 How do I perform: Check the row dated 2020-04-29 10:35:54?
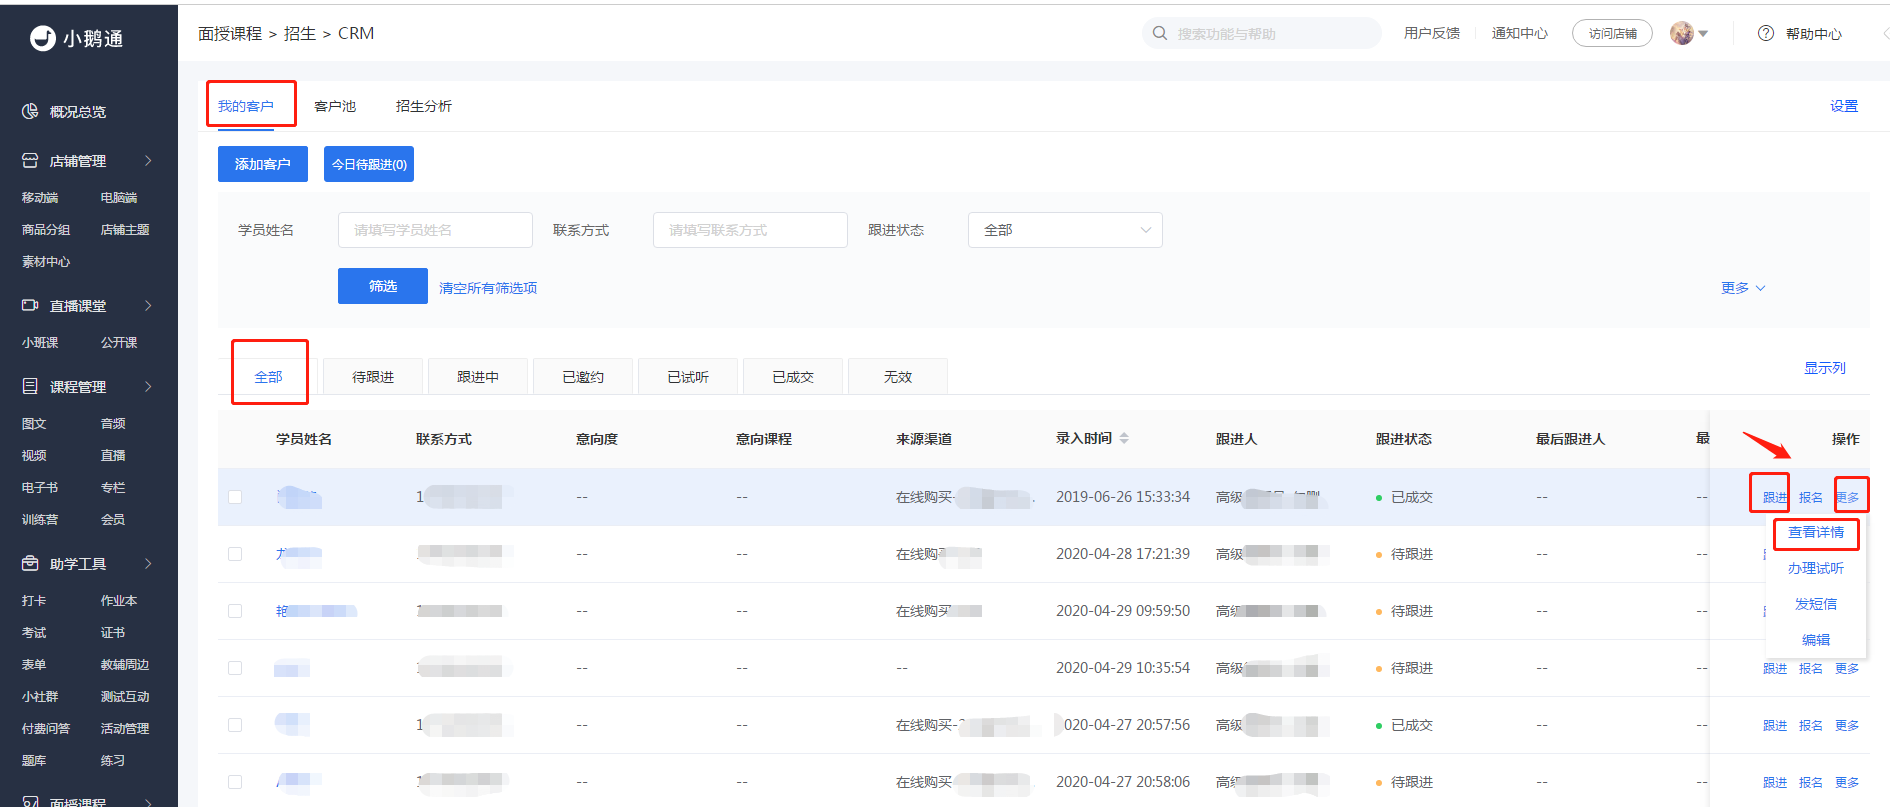click(x=235, y=668)
